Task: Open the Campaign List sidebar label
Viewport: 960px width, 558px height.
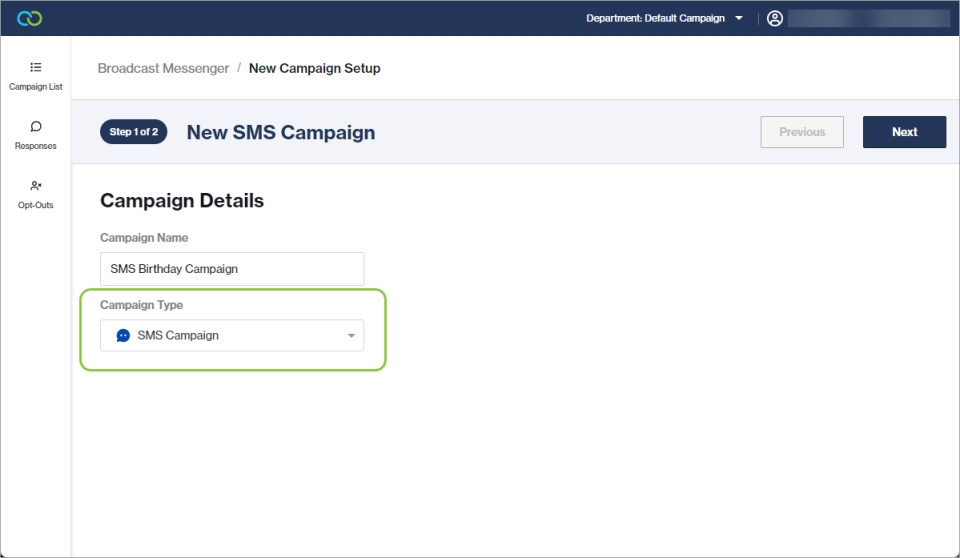Action: coord(36,87)
